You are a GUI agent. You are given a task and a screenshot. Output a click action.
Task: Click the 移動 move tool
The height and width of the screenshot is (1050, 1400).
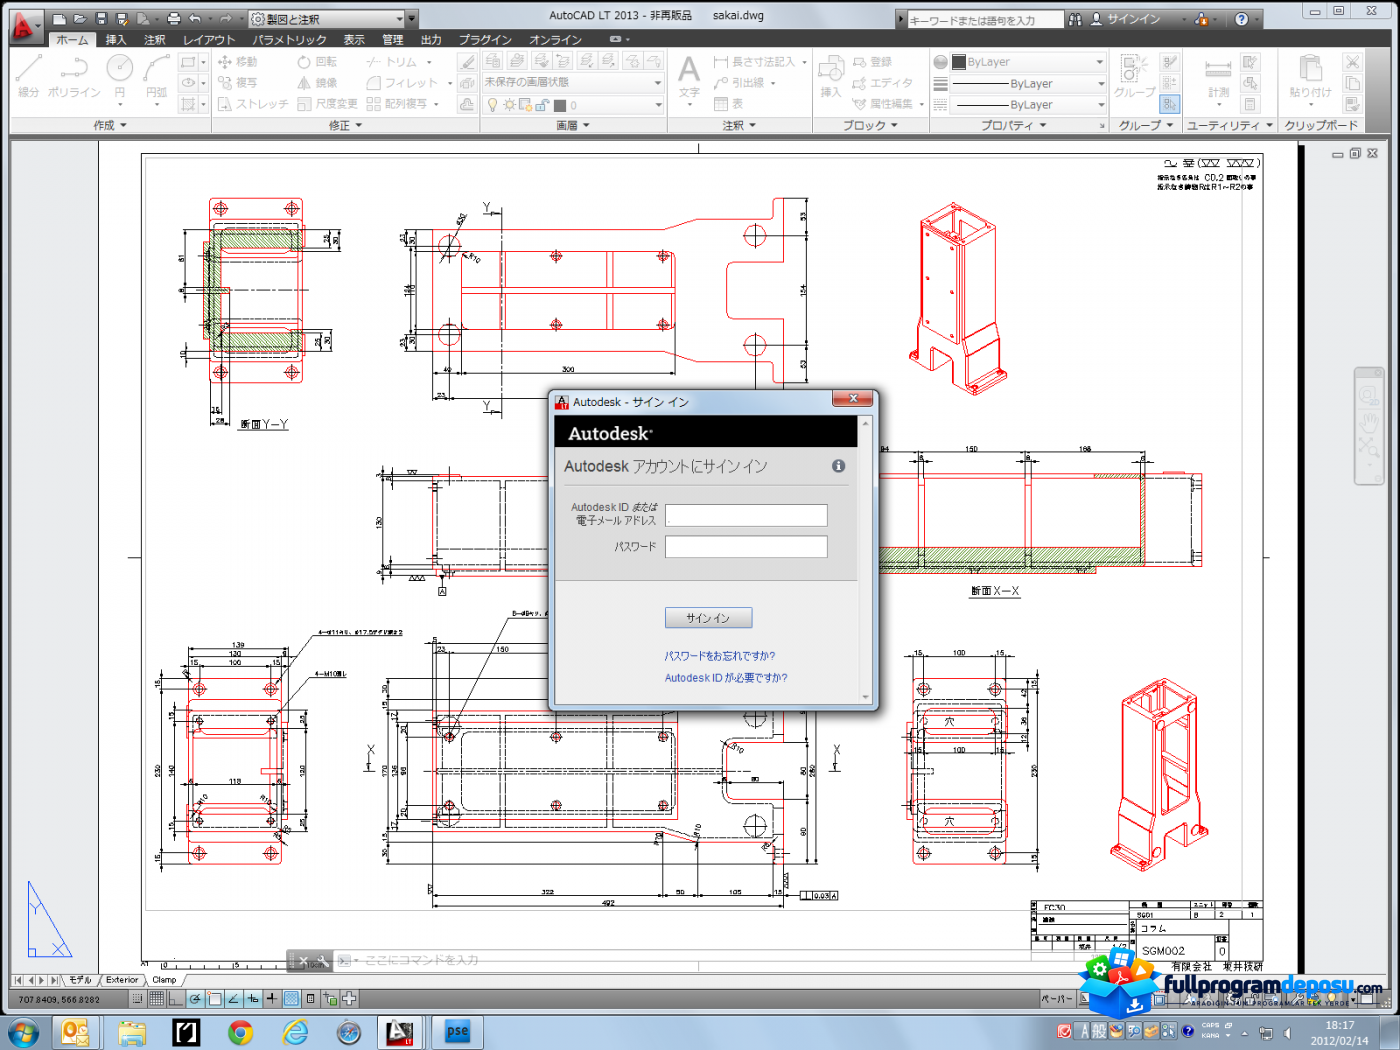click(x=238, y=62)
